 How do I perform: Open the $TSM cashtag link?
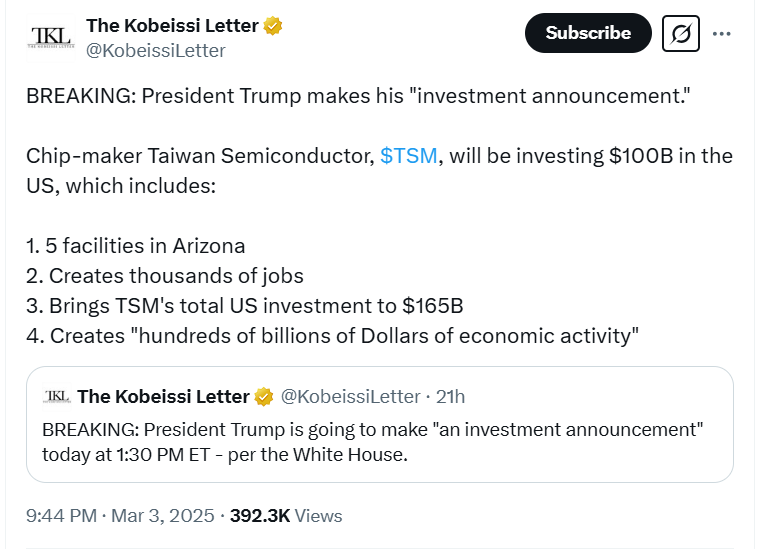(x=409, y=156)
